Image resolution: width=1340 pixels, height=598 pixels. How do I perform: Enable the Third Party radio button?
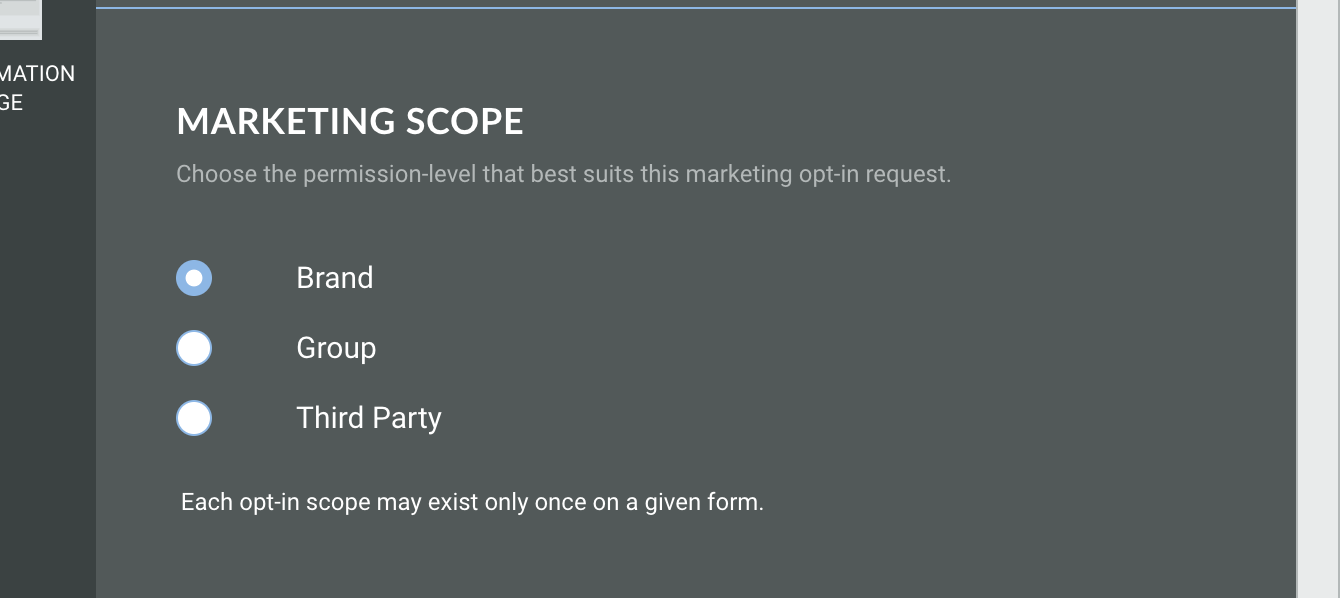[x=194, y=418]
